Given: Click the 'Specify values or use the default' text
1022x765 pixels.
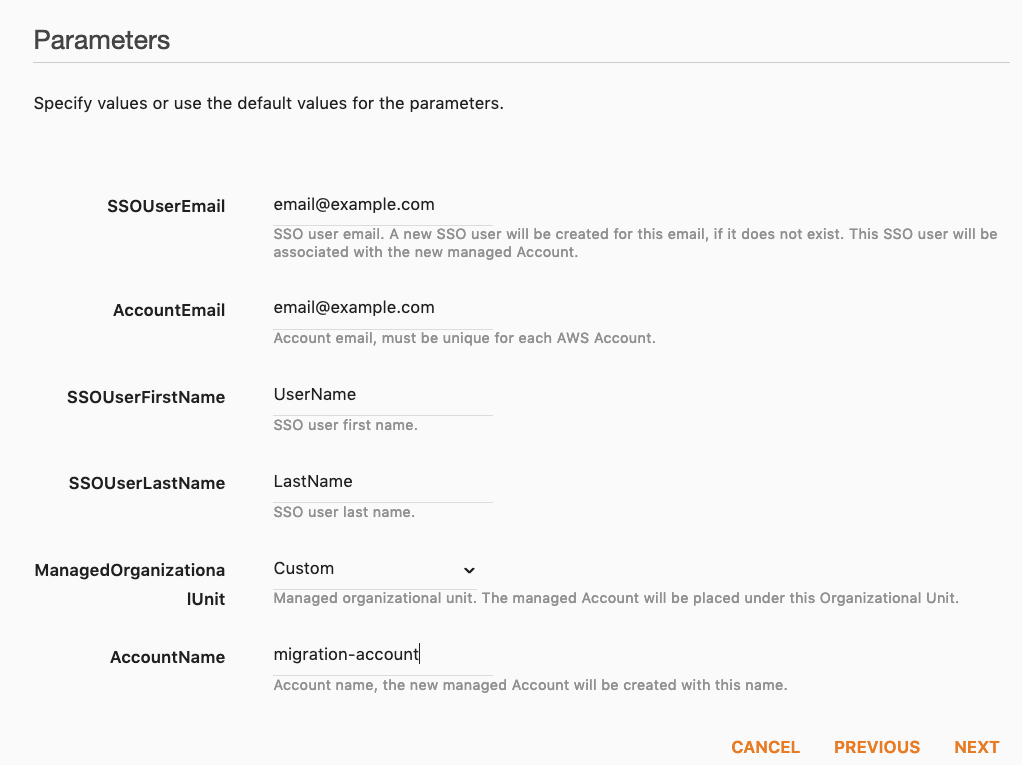Looking at the screenshot, I should (269, 104).
